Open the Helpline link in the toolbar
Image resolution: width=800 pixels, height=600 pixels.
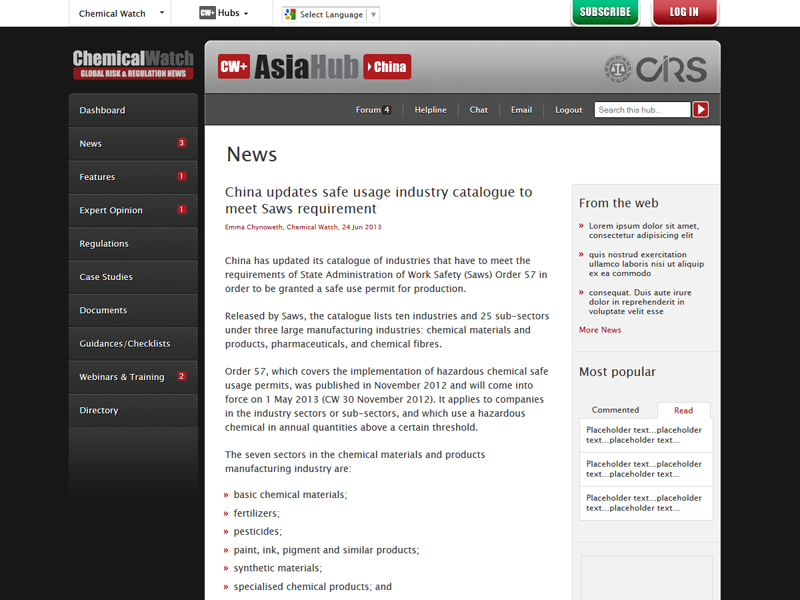pyautogui.click(x=430, y=110)
